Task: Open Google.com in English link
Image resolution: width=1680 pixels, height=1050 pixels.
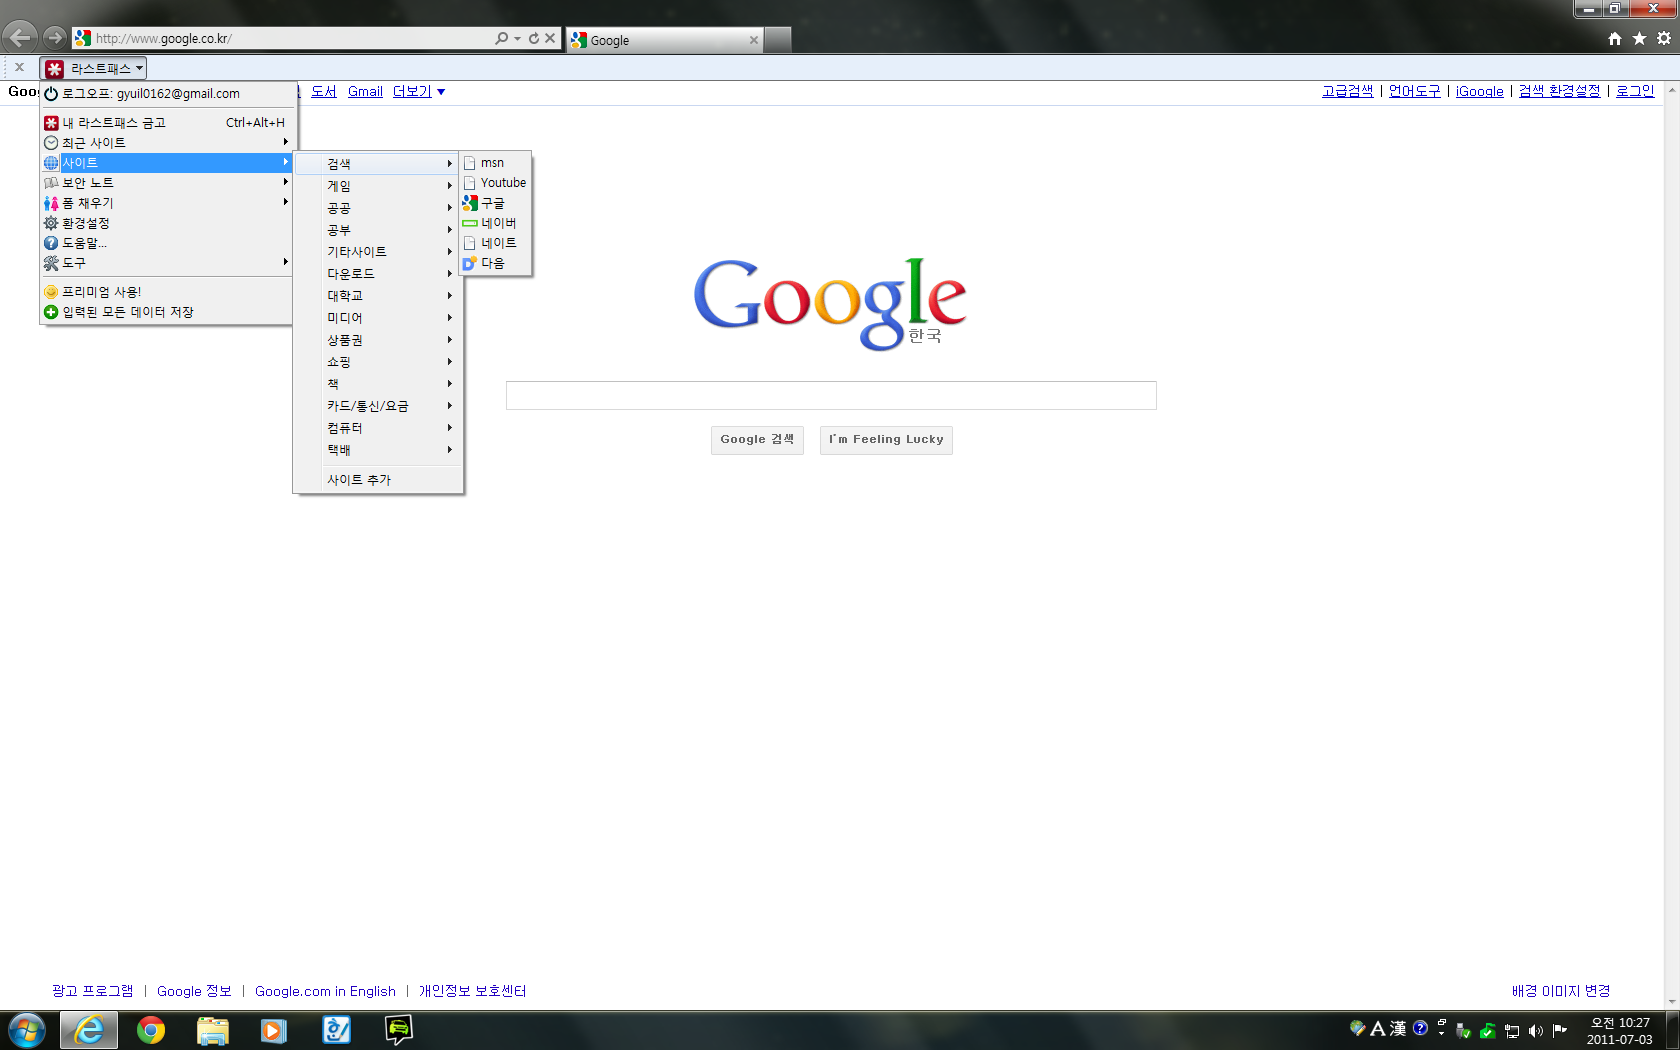Action: 325,991
